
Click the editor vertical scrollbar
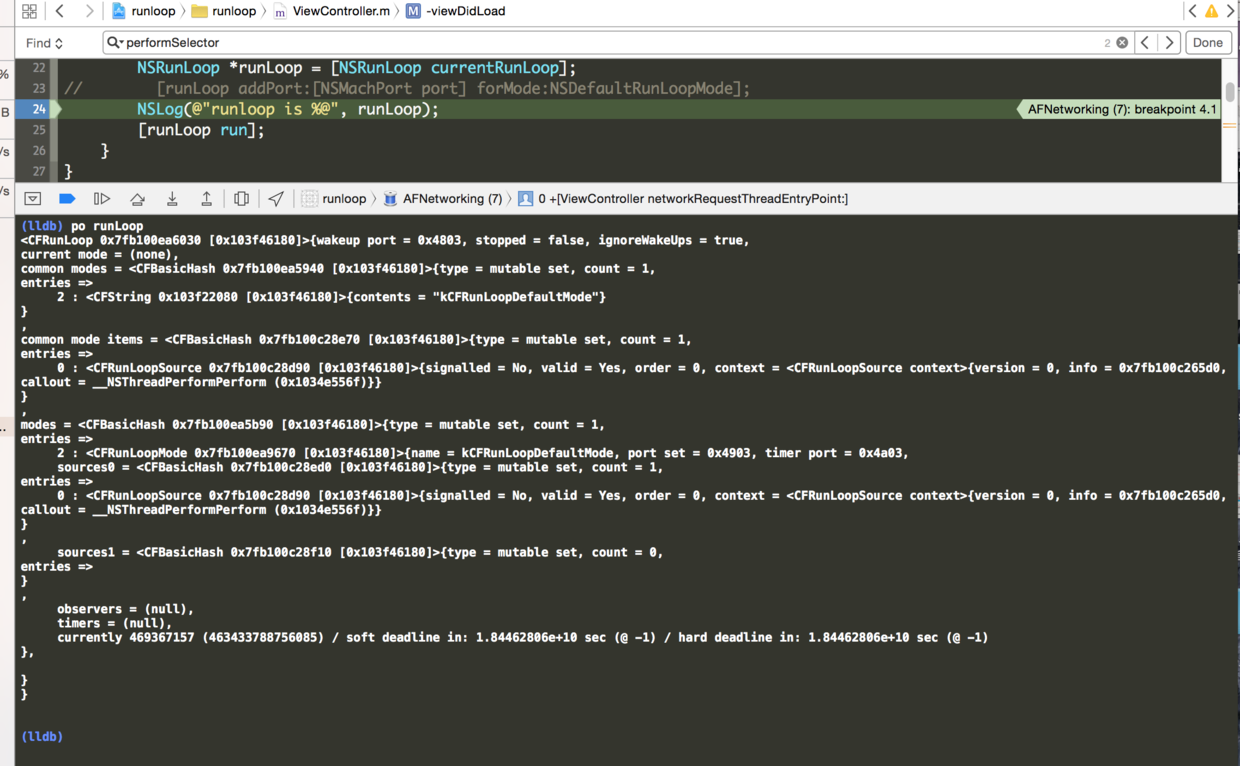click(x=1230, y=91)
